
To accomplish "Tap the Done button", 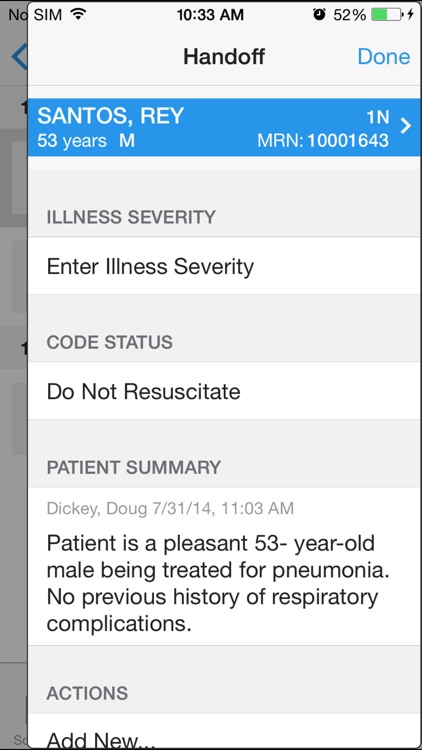I will pos(384,57).
